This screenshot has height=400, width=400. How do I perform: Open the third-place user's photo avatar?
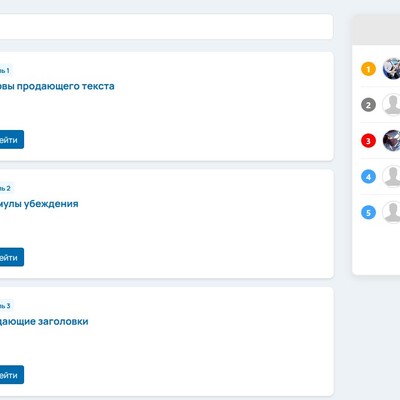[391, 140]
